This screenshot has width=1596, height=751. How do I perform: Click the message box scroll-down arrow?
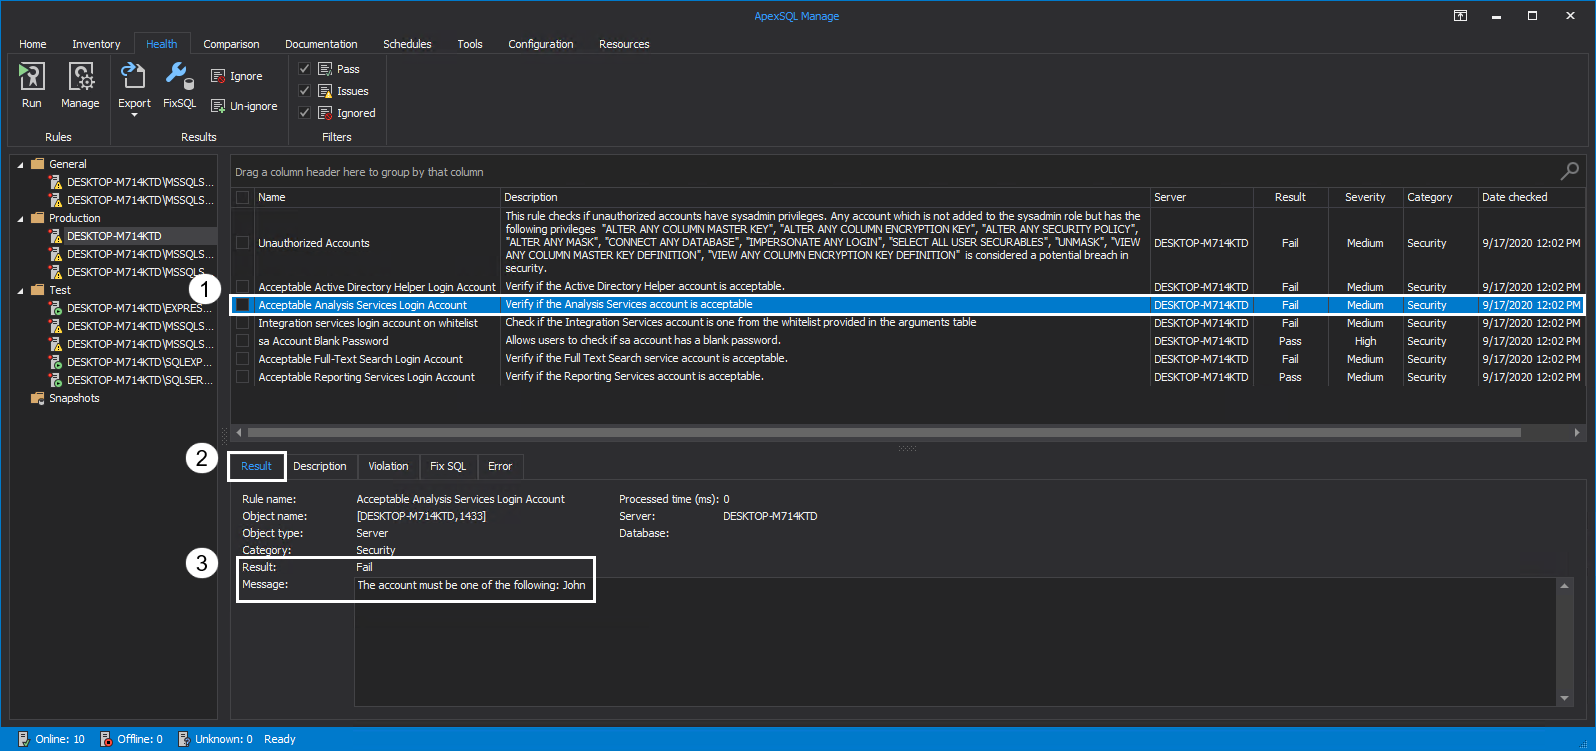coord(1565,698)
